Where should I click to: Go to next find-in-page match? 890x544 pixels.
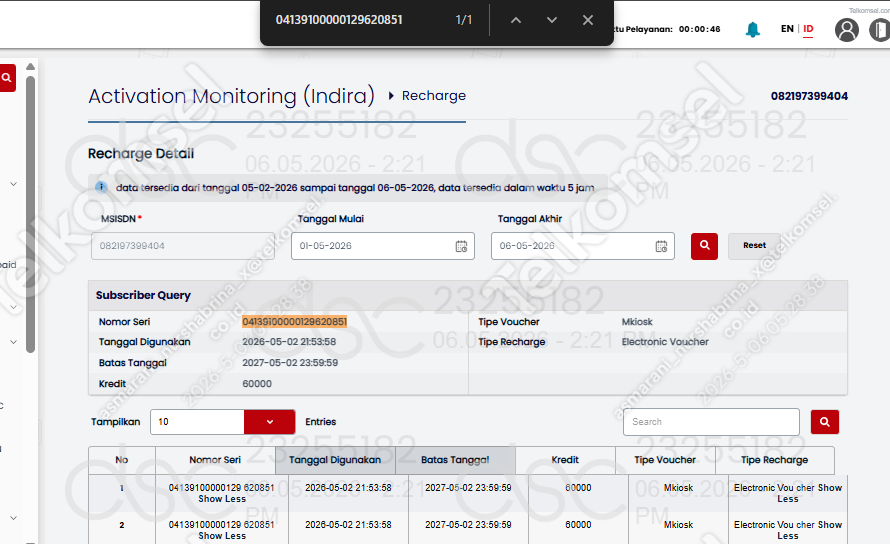(x=551, y=20)
